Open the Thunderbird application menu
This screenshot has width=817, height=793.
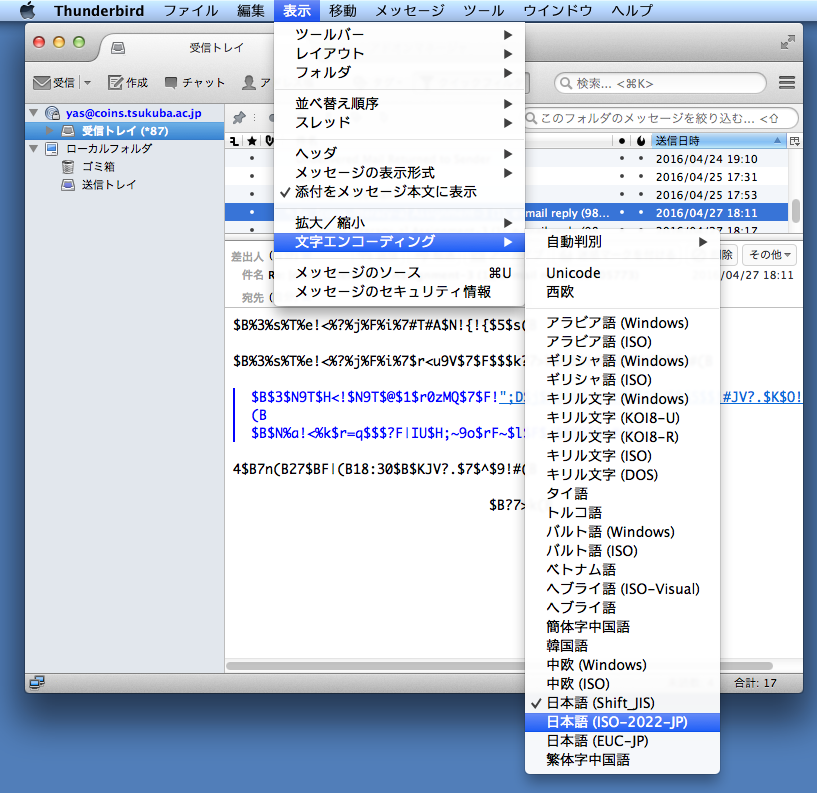[99, 10]
